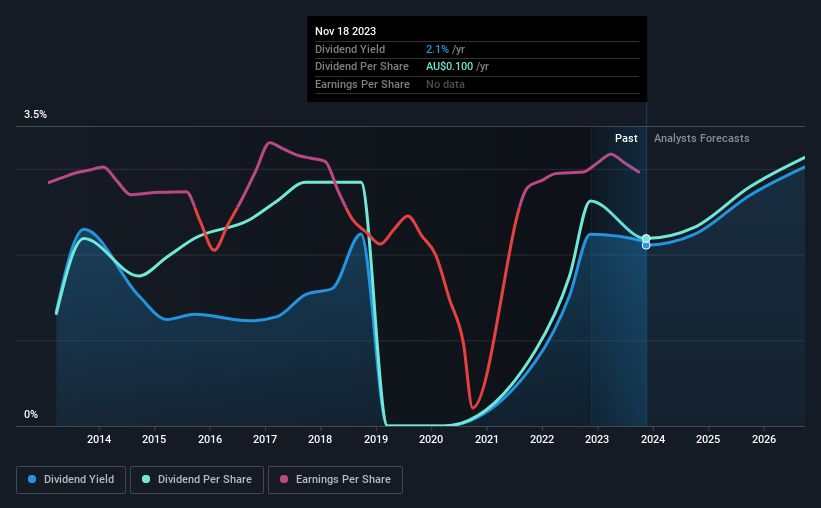Viewport: 821px width, 508px height.
Task: Click the AU$0.100 dividend per share value
Action: (x=449, y=67)
